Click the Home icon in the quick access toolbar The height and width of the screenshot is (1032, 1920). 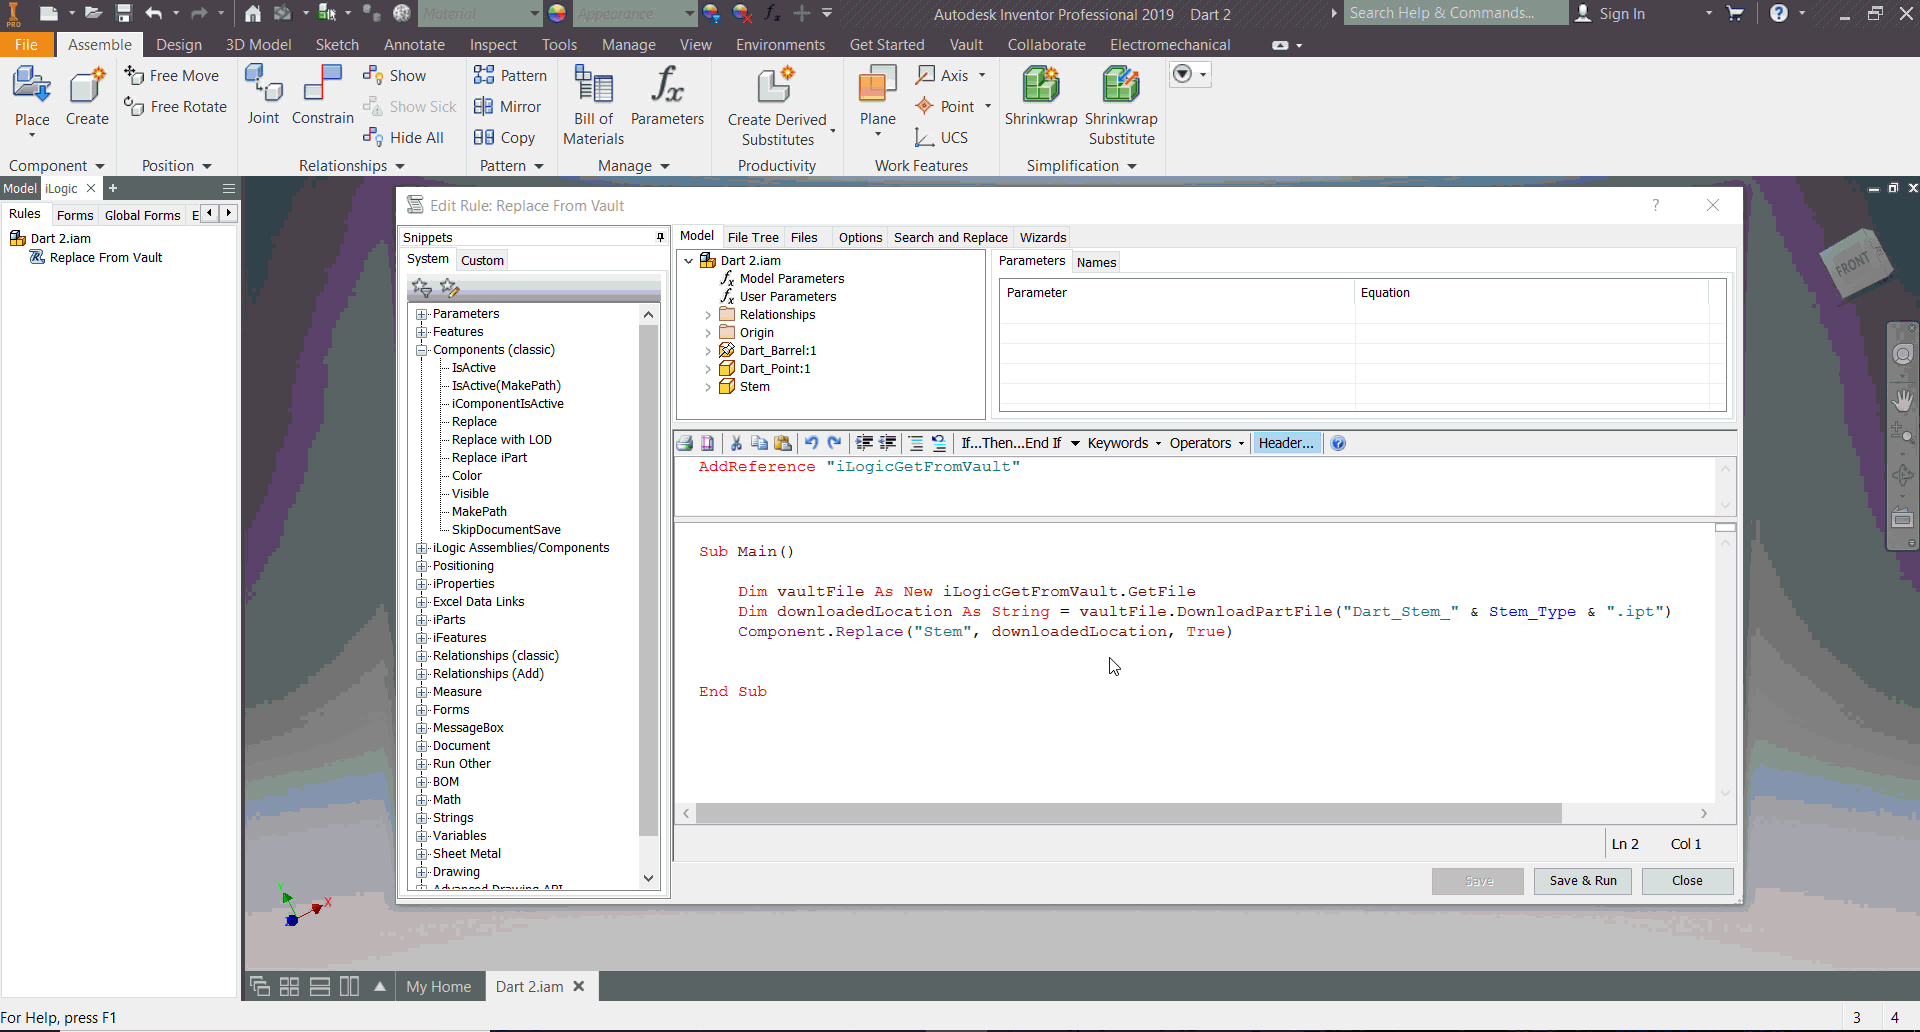point(253,14)
